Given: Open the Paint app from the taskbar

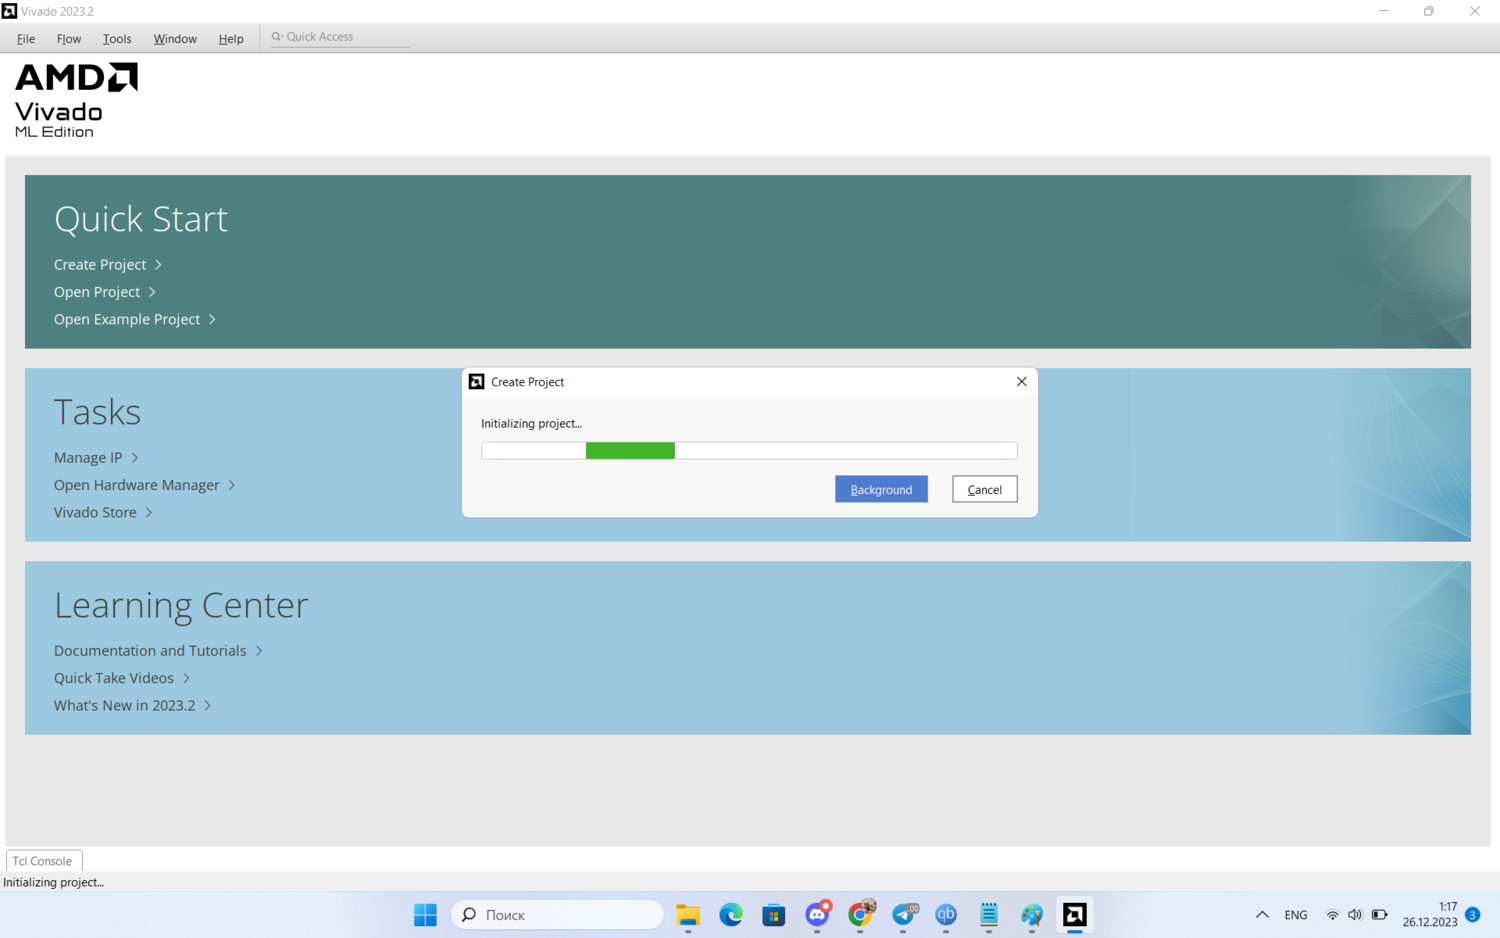Looking at the screenshot, I should [x=1031, y=914].
